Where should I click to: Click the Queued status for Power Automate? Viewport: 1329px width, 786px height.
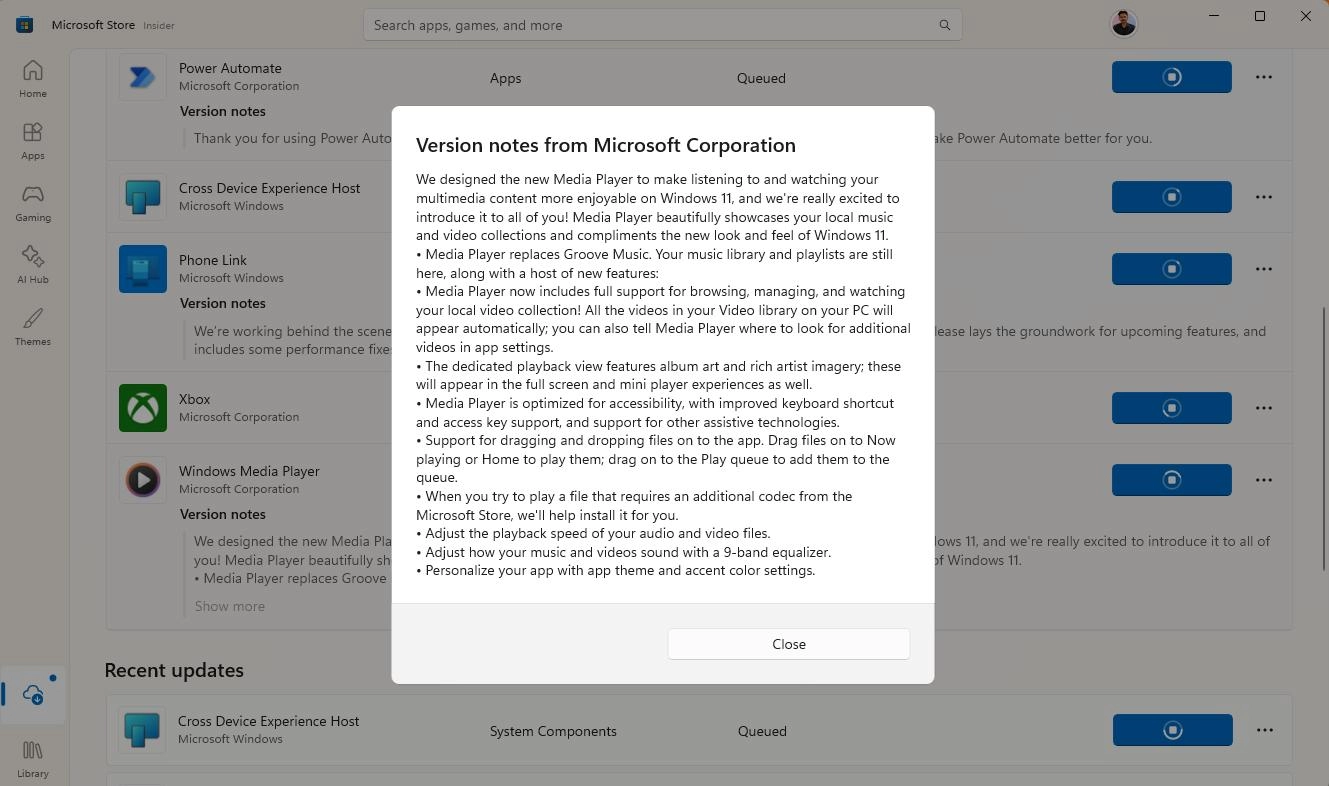[761, 78]
